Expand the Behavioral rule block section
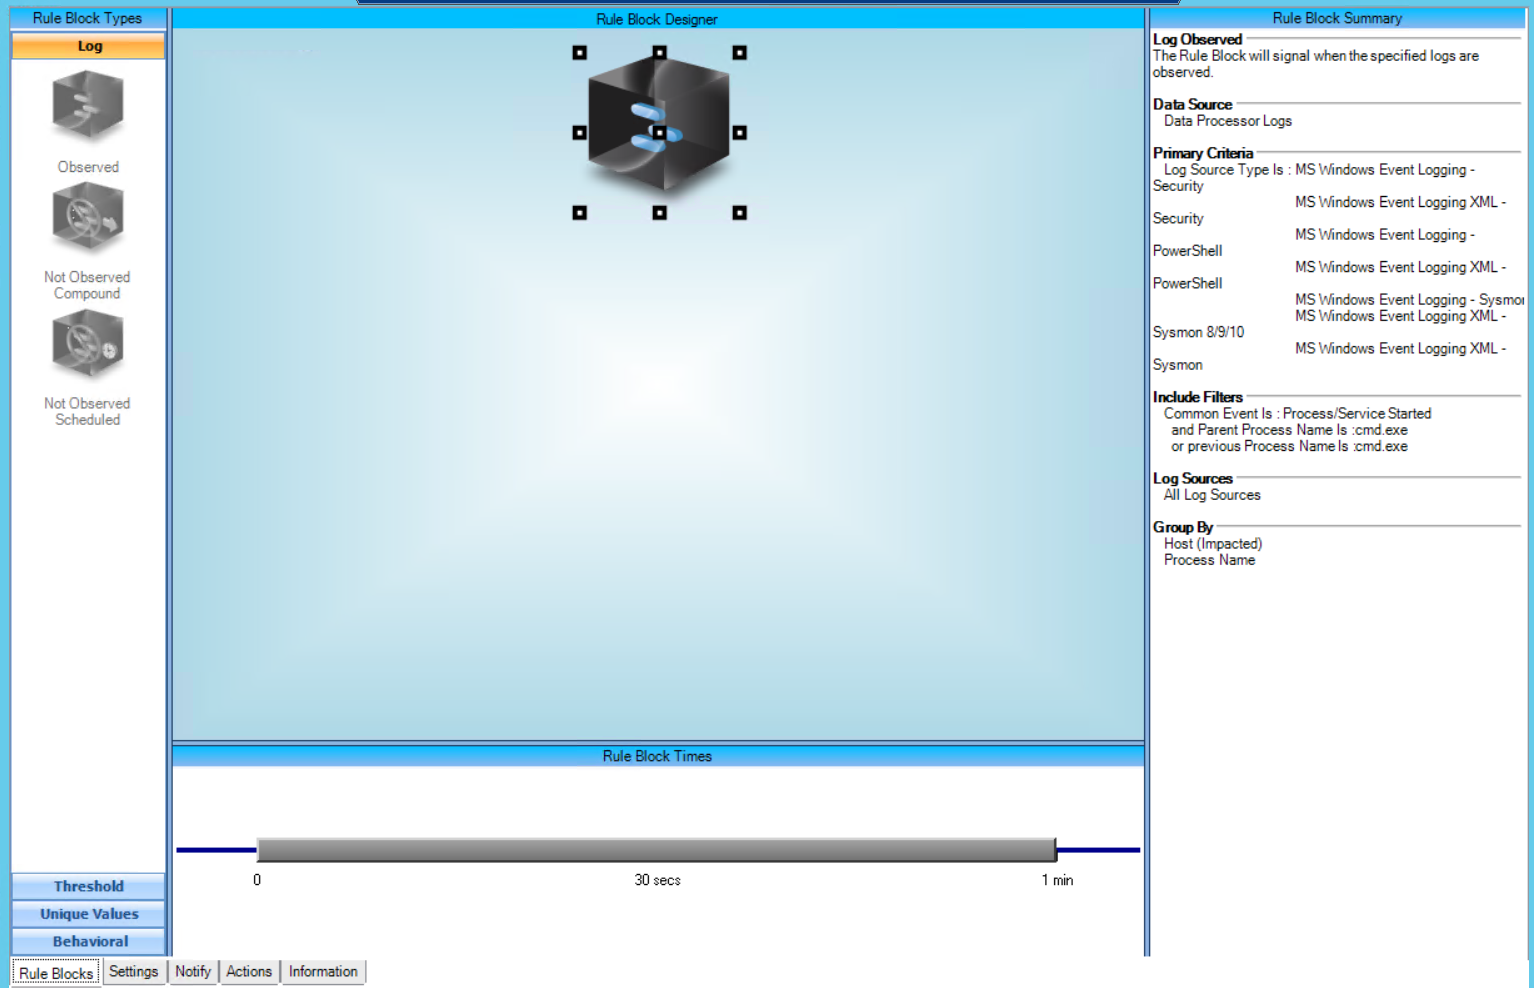This screenshot has width=1534, height=988. point(88,941)
